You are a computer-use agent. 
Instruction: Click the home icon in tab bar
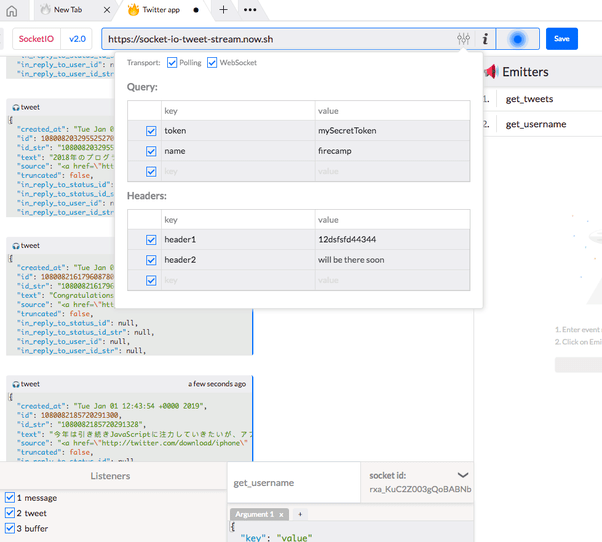pyautogui.click(x=12, y=11)
